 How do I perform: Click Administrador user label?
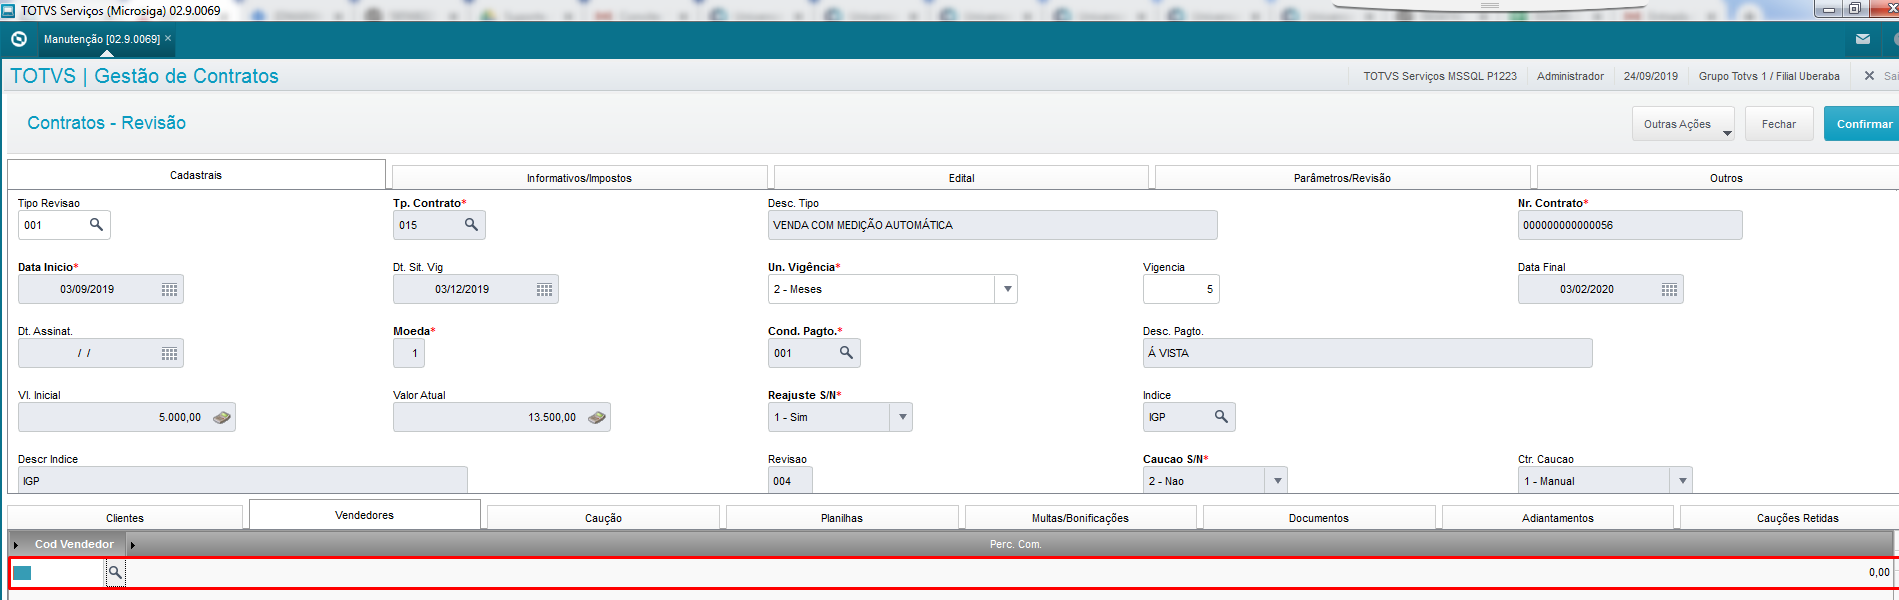tap(1570, 76)
